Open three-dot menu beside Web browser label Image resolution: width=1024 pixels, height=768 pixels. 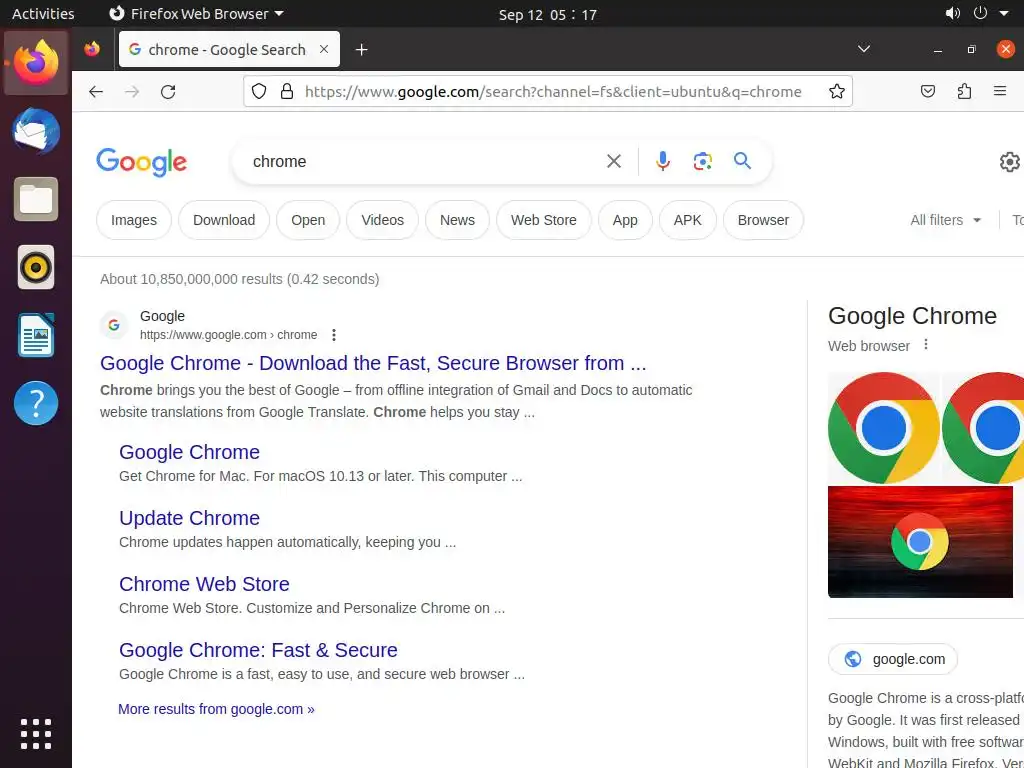925,344
